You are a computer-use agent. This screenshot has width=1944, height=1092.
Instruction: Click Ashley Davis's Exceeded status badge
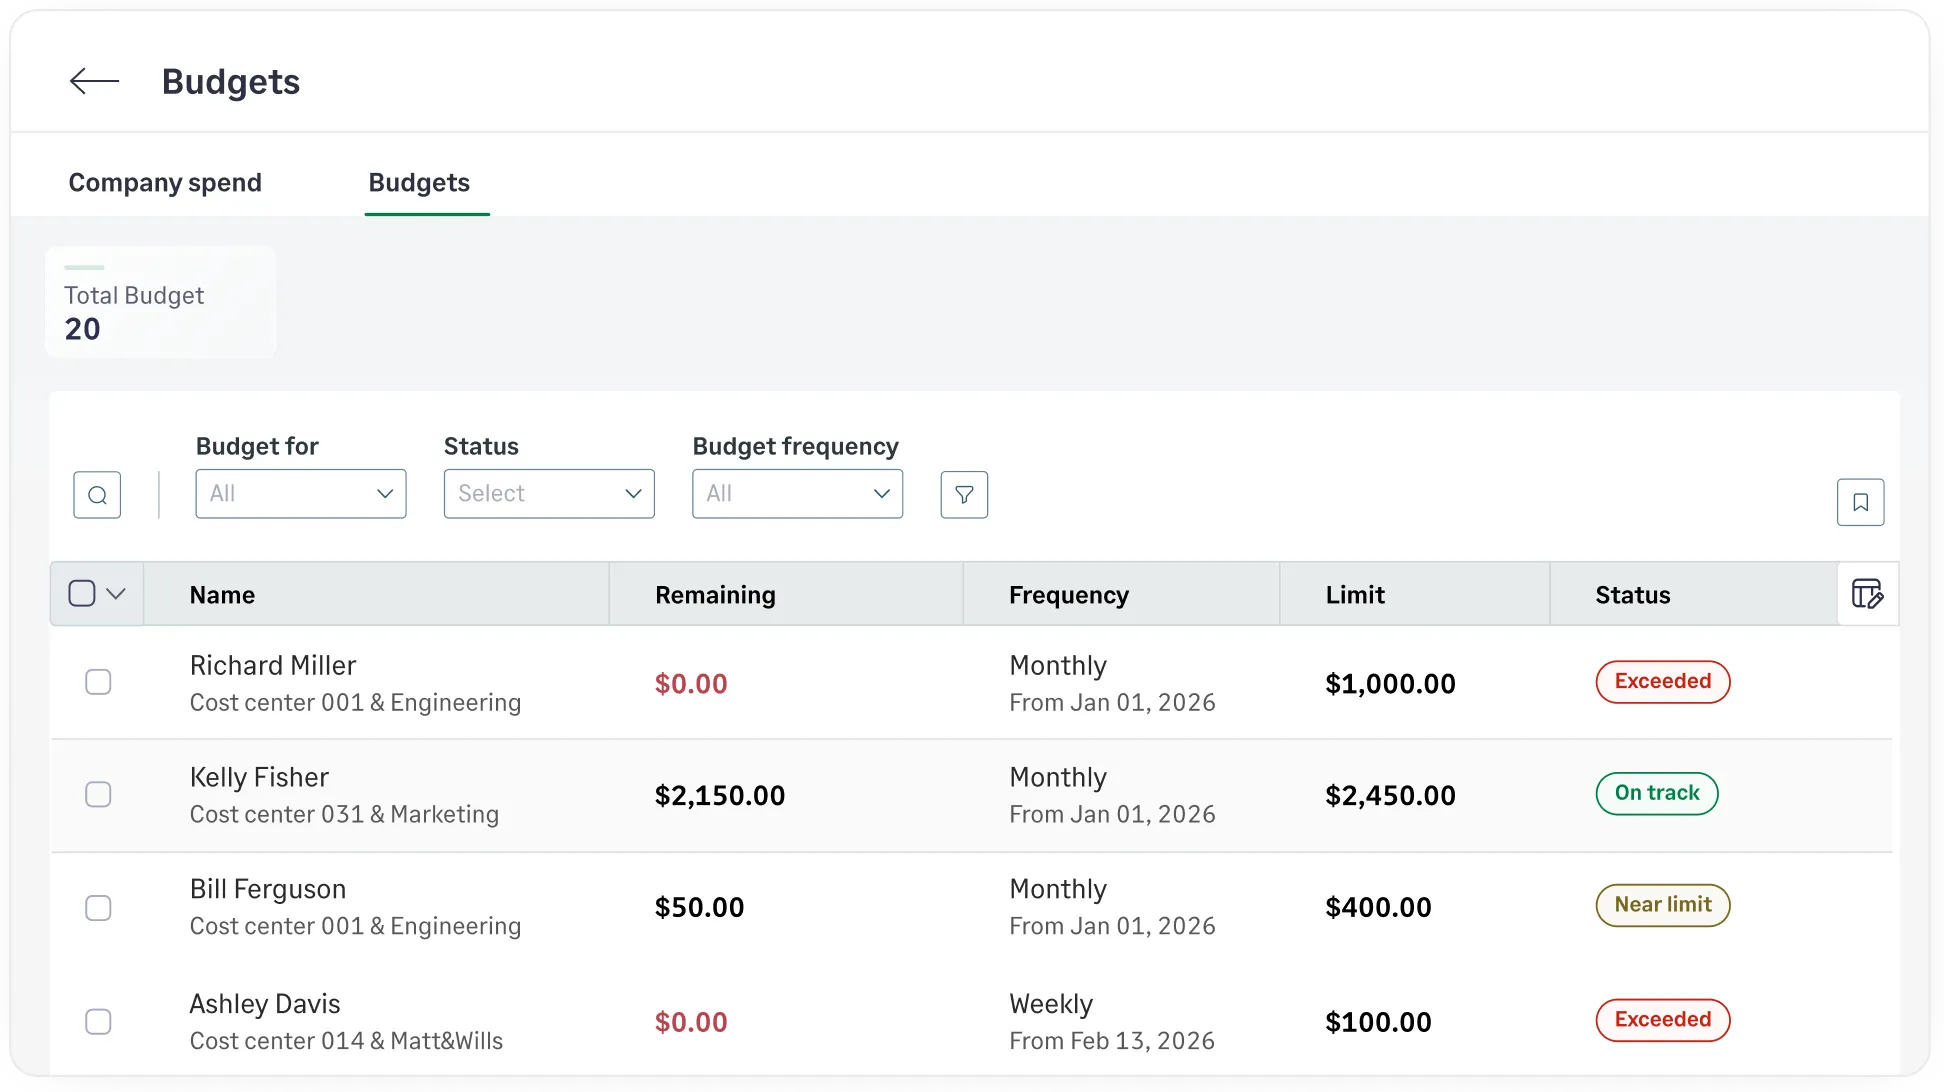tap(1662, 1020)
